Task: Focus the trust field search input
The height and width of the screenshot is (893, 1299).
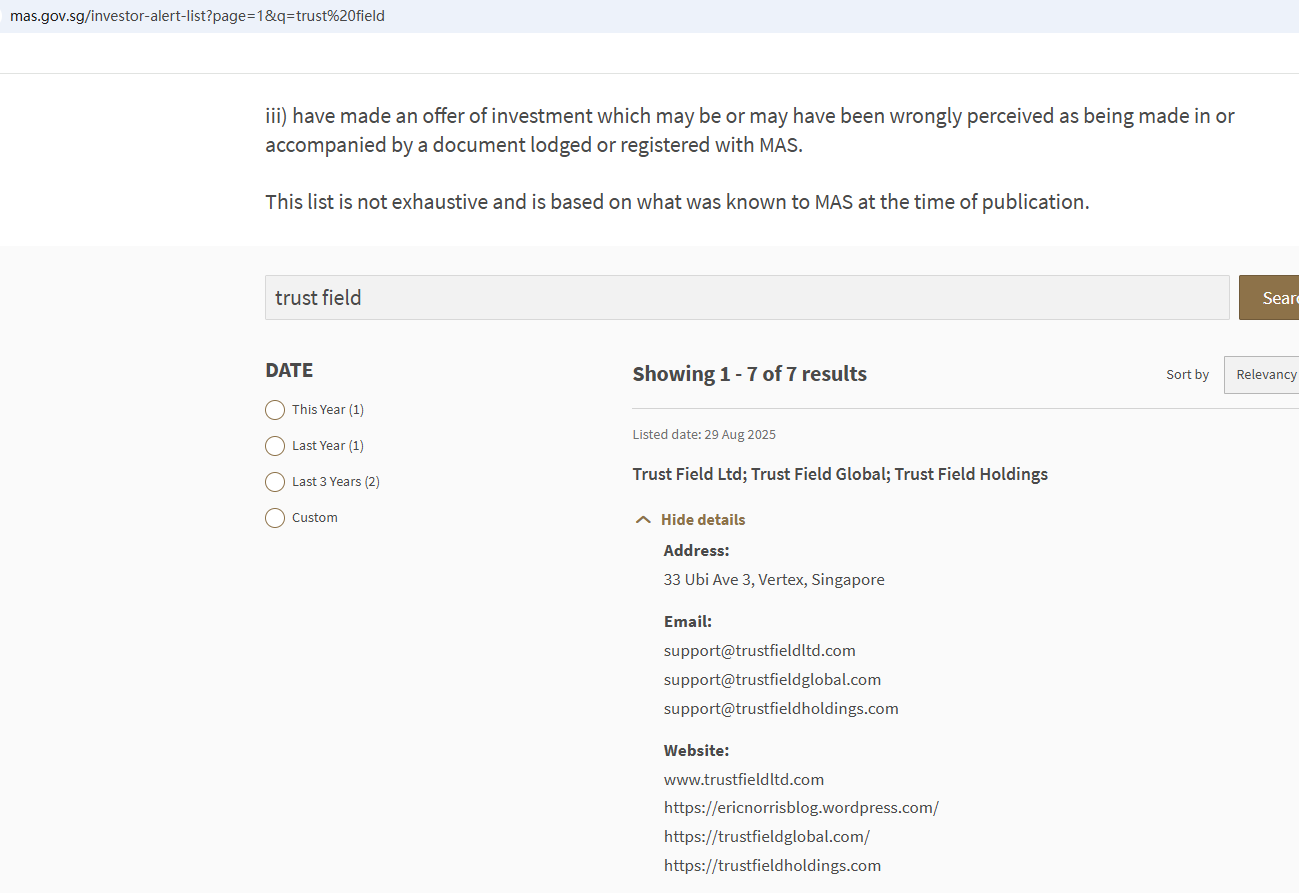Action: [746, 298]
